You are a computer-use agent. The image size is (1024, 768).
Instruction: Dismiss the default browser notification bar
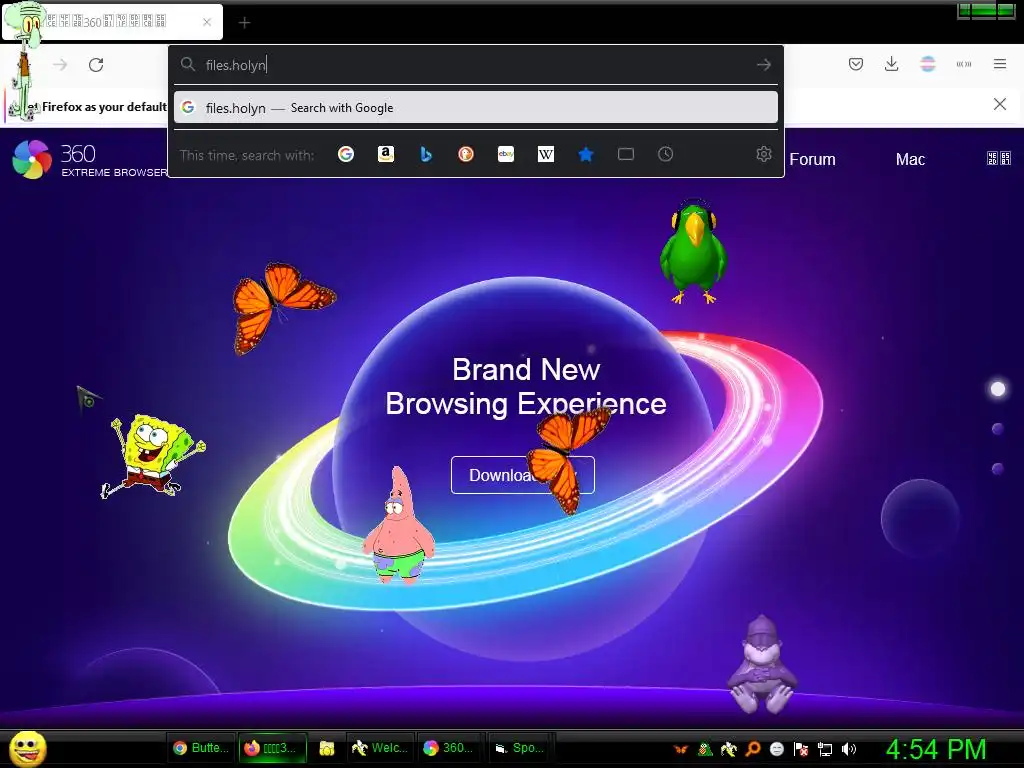click(999, 104)
